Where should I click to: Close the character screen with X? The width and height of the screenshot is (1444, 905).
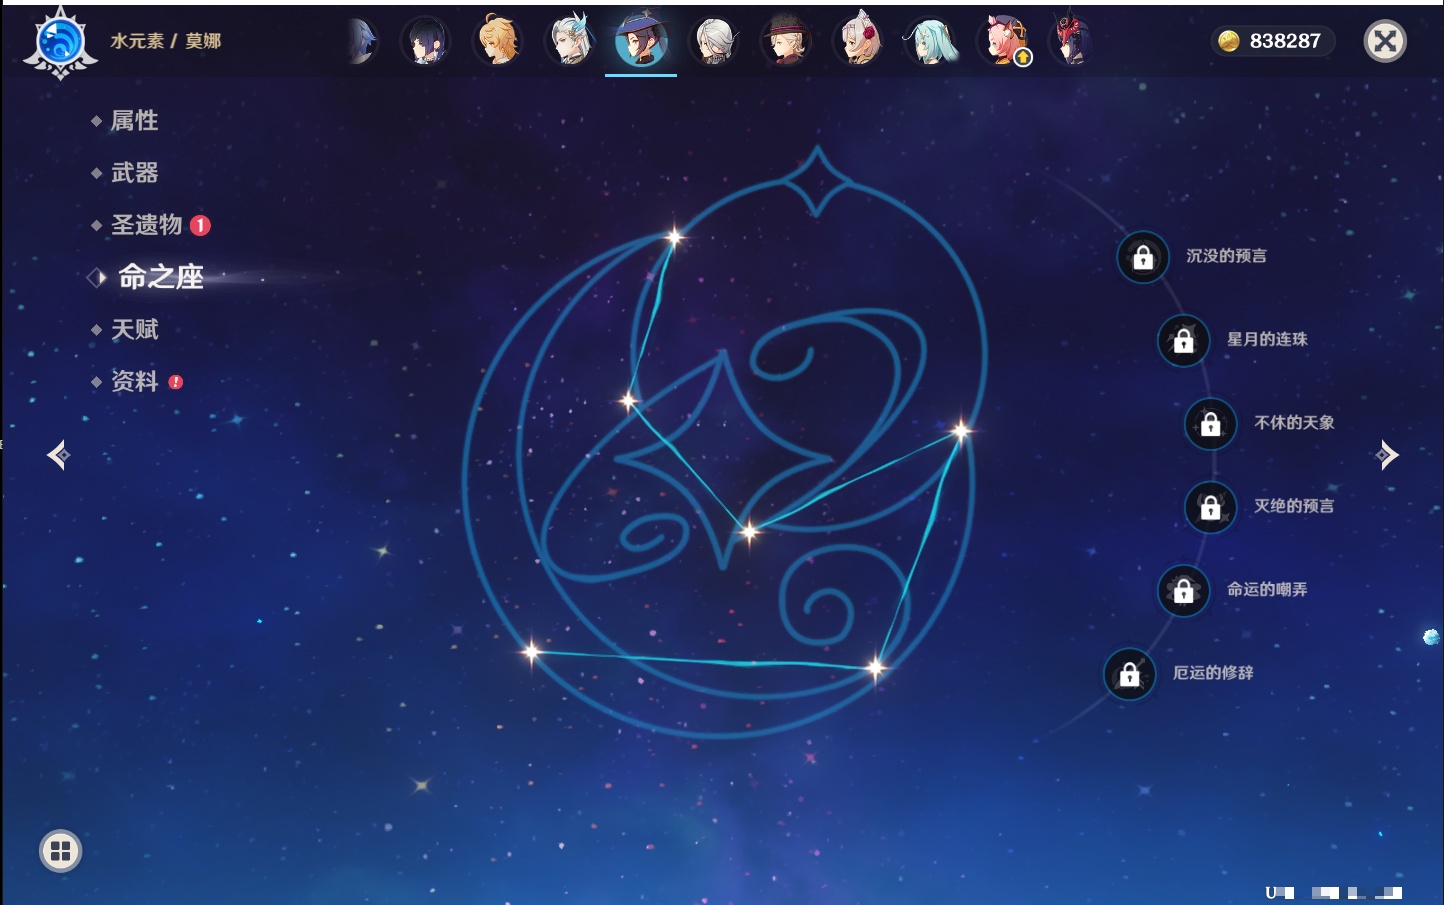1385,41
